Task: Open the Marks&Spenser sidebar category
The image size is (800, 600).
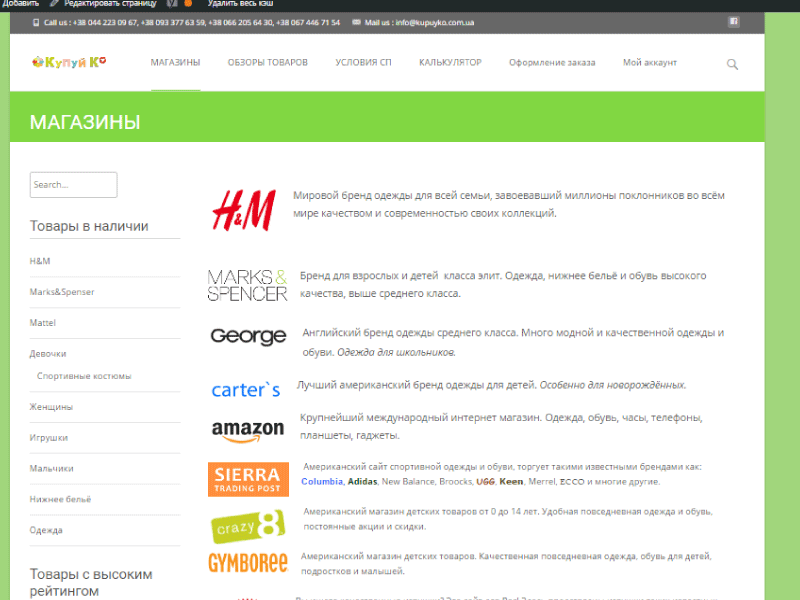Action: click(62, 292)
